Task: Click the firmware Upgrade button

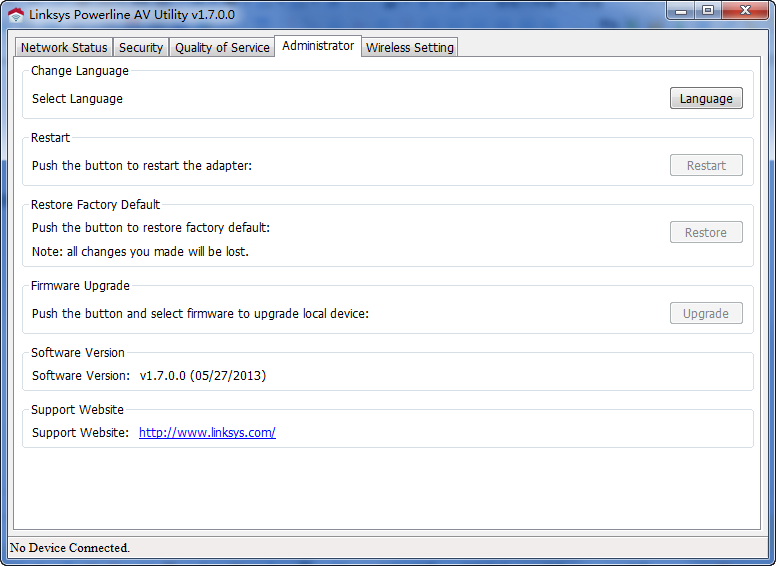Action: point(706,313)
